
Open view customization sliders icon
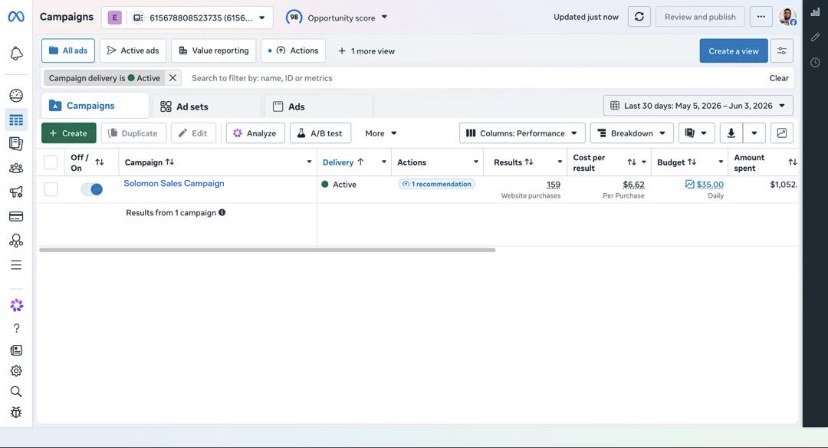(782, 51)
